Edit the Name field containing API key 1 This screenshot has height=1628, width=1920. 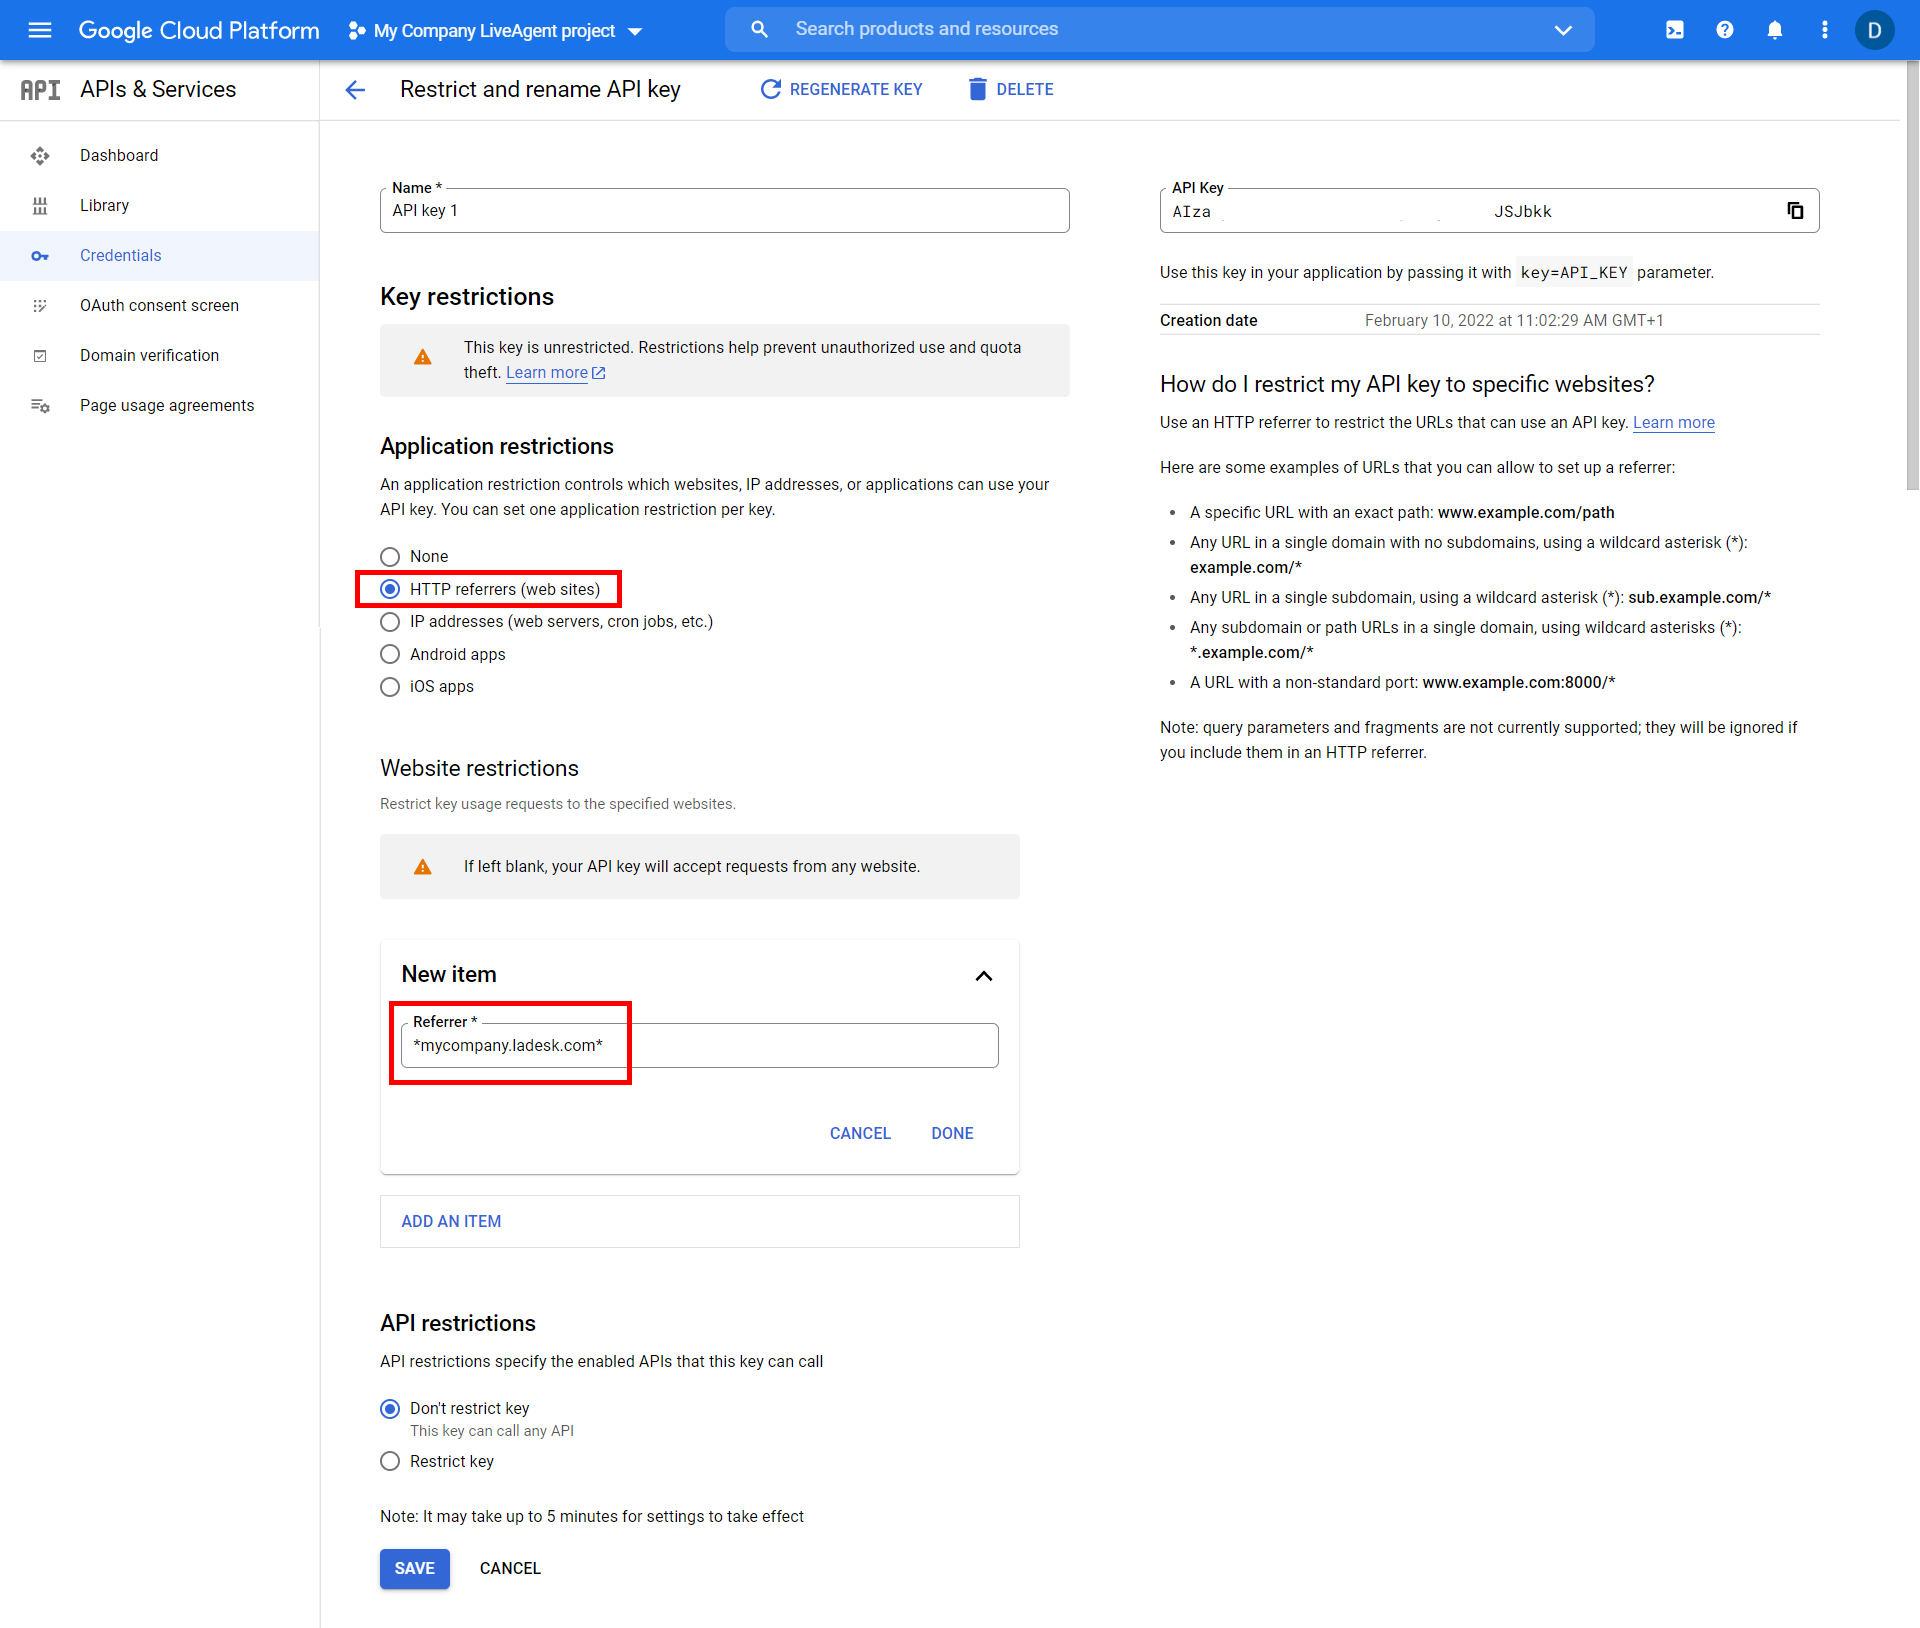(x=724, y=210)
